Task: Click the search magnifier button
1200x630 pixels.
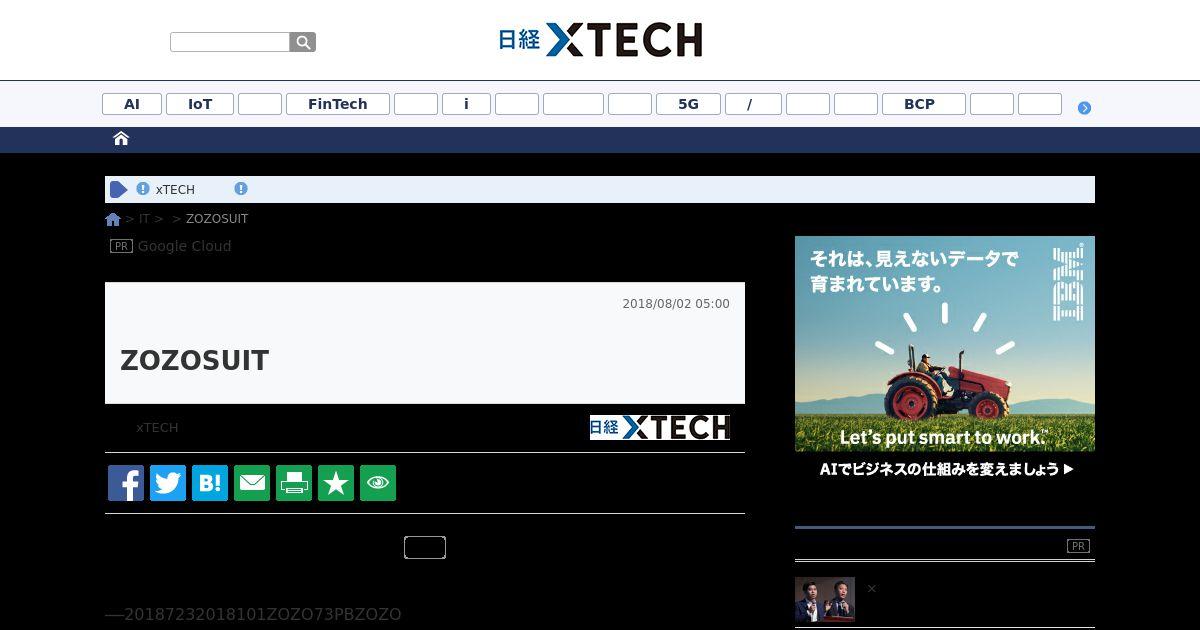Action: 303,42
